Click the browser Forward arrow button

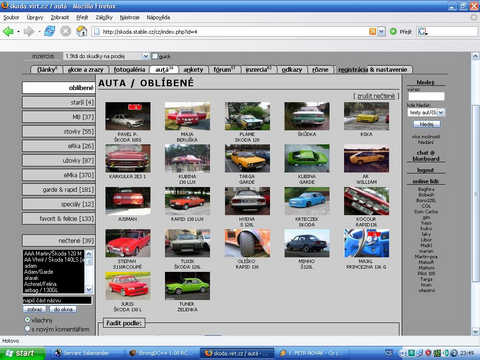[x=29, y=32]
